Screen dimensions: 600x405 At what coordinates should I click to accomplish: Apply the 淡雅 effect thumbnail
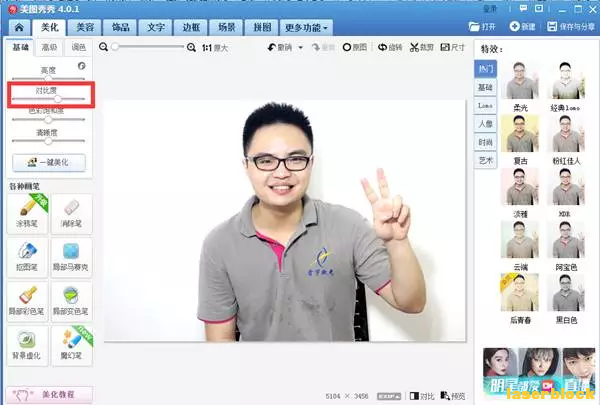pos(520,186)
